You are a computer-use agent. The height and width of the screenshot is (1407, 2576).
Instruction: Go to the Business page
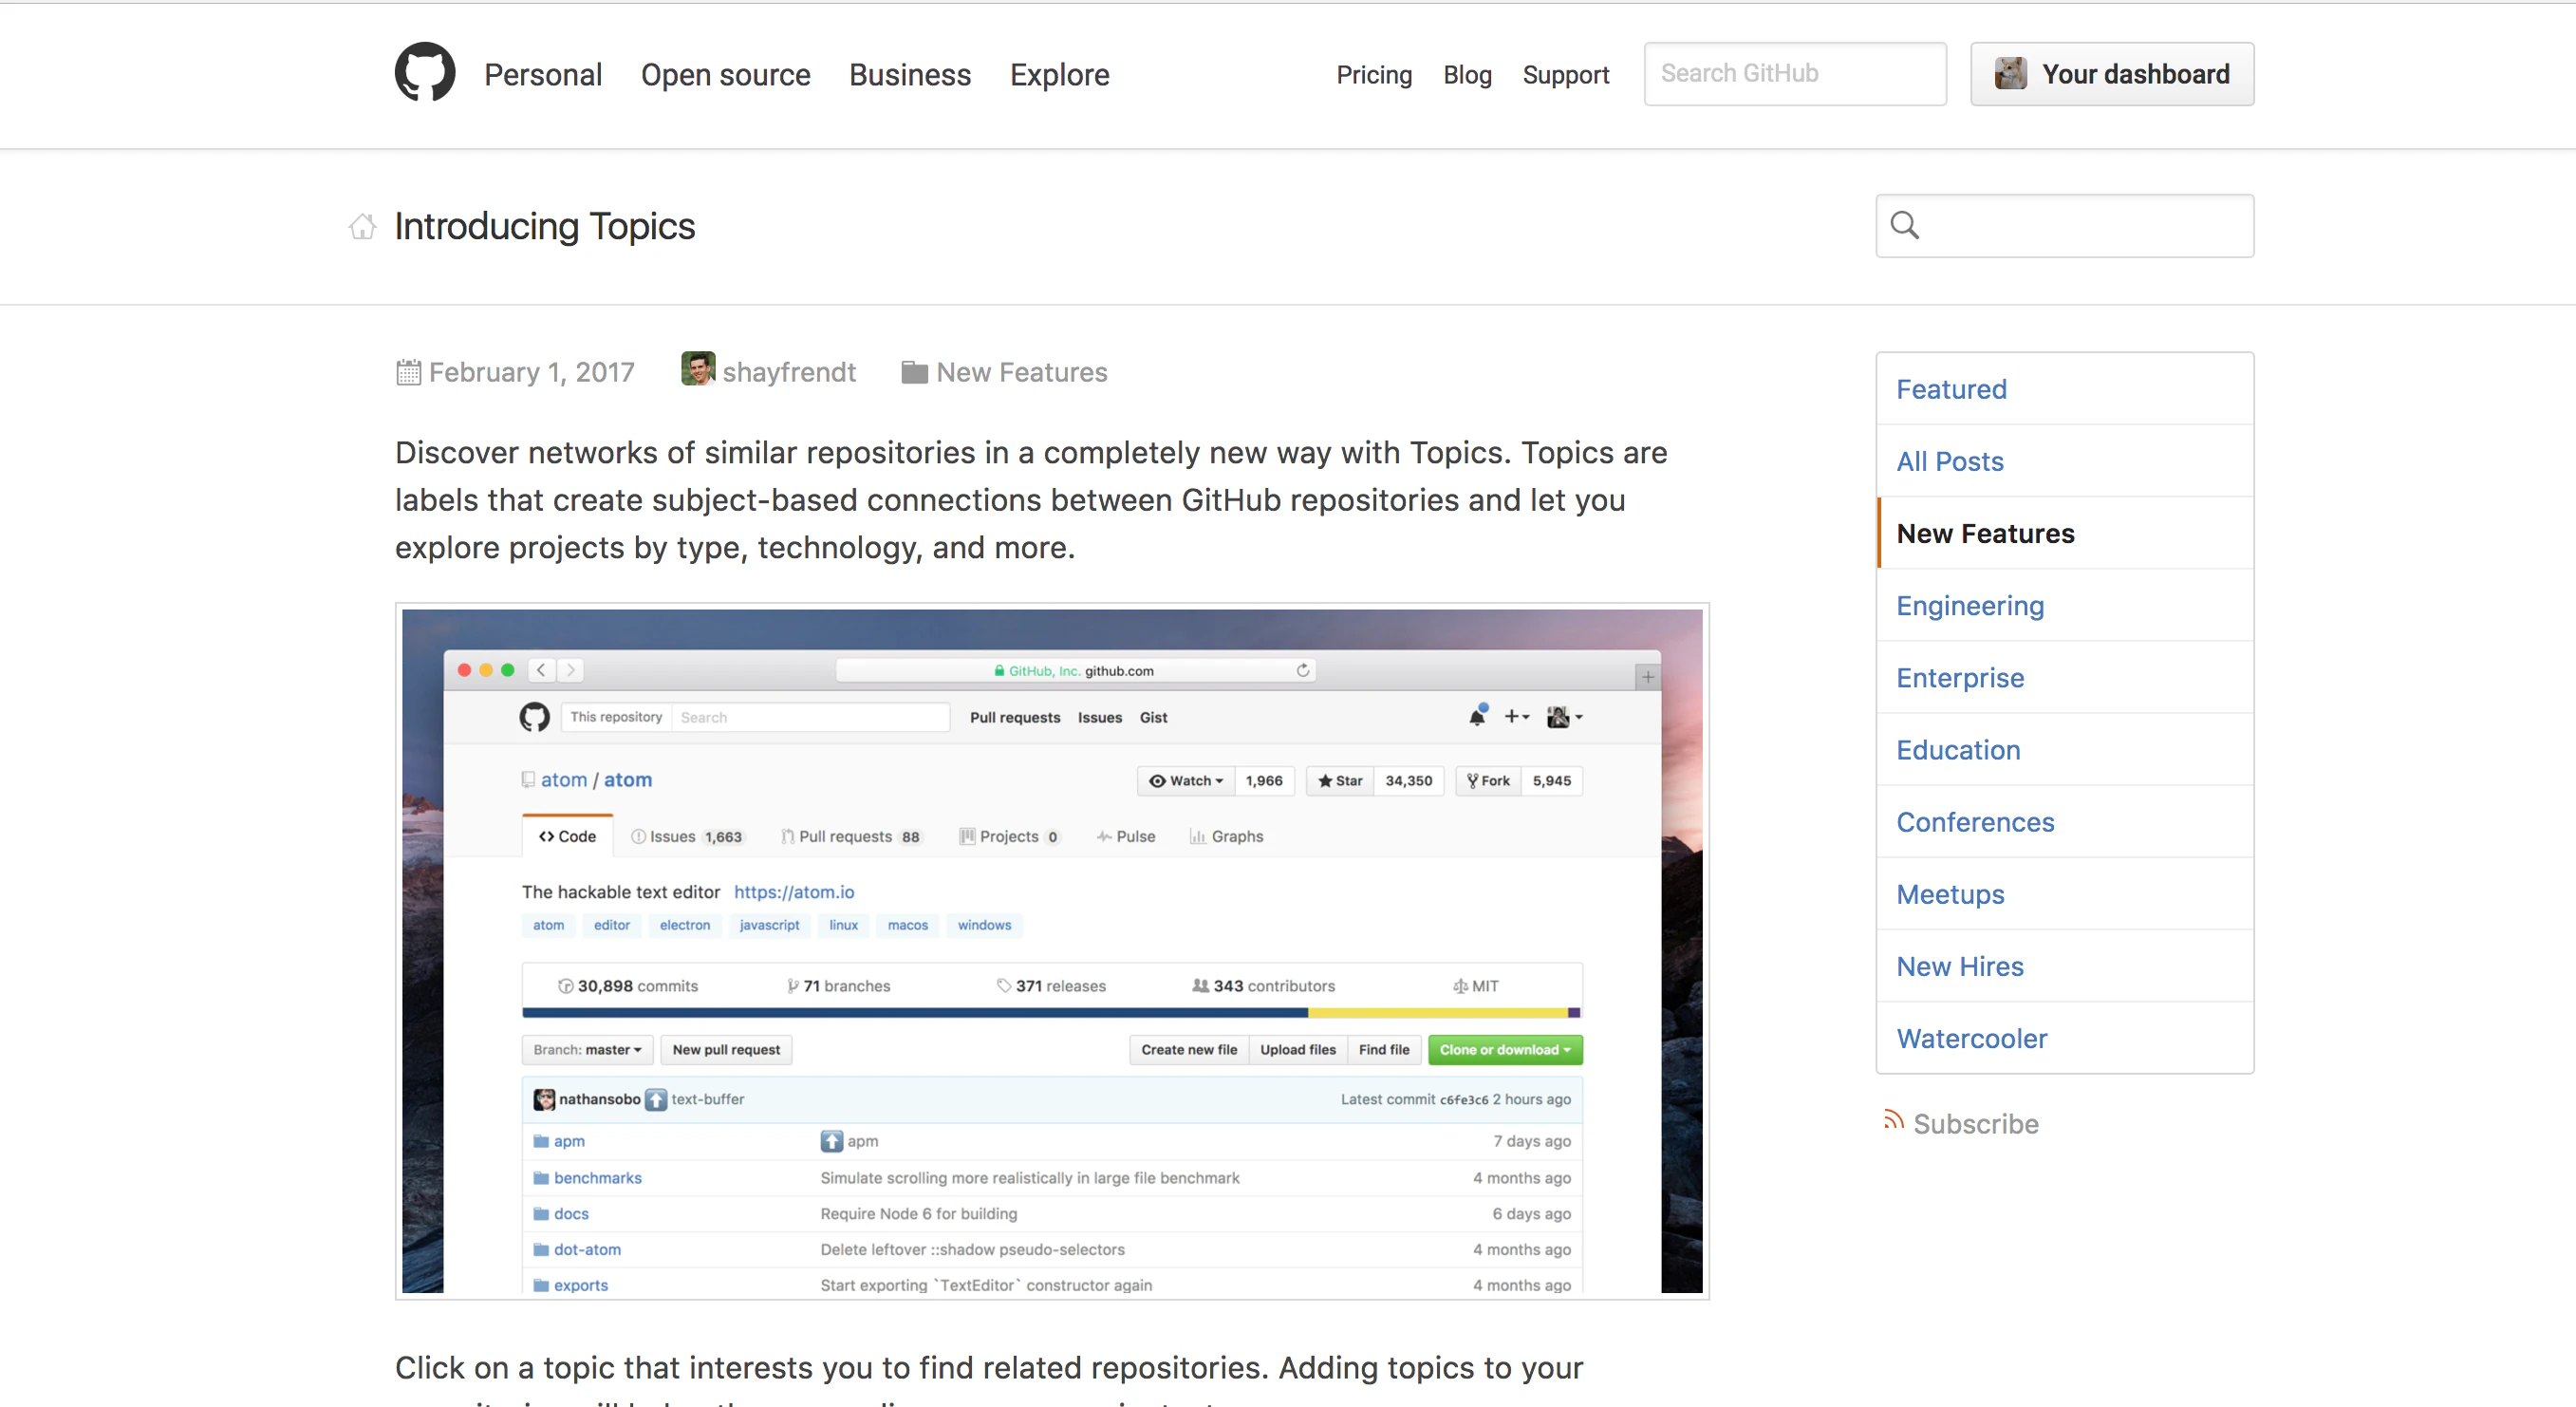click(x=909, y=75)
